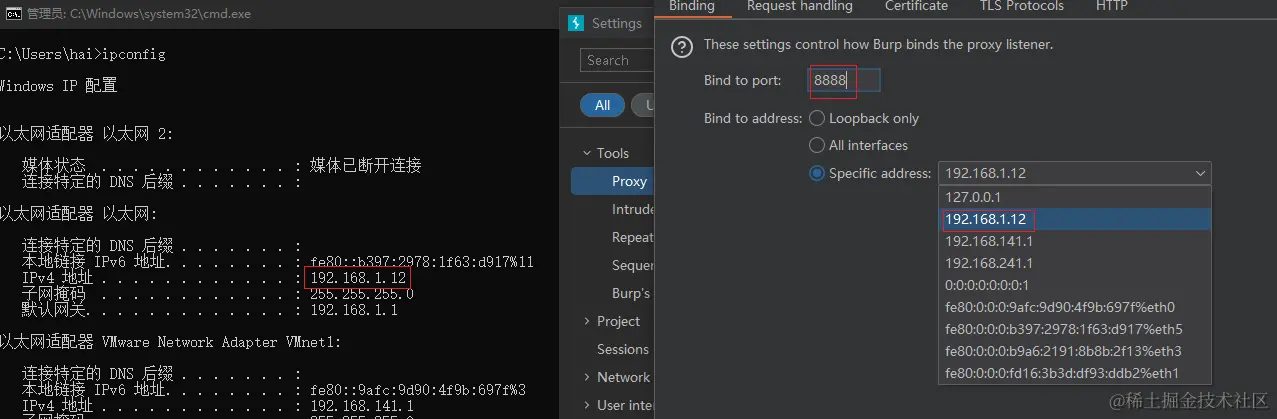
Task: Select the Specific address radio button
Action: point(817,173)
